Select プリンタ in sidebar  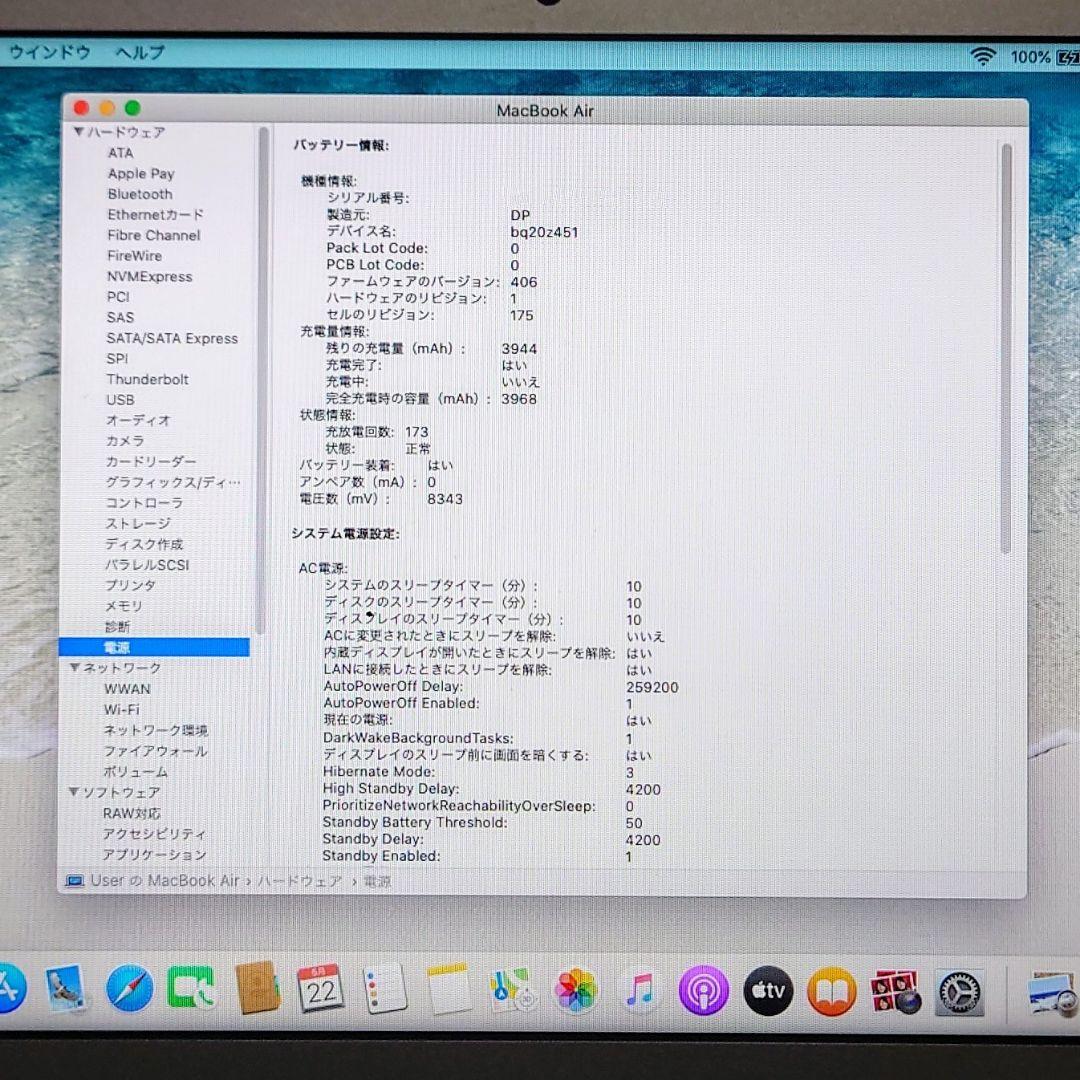[130, 585]
